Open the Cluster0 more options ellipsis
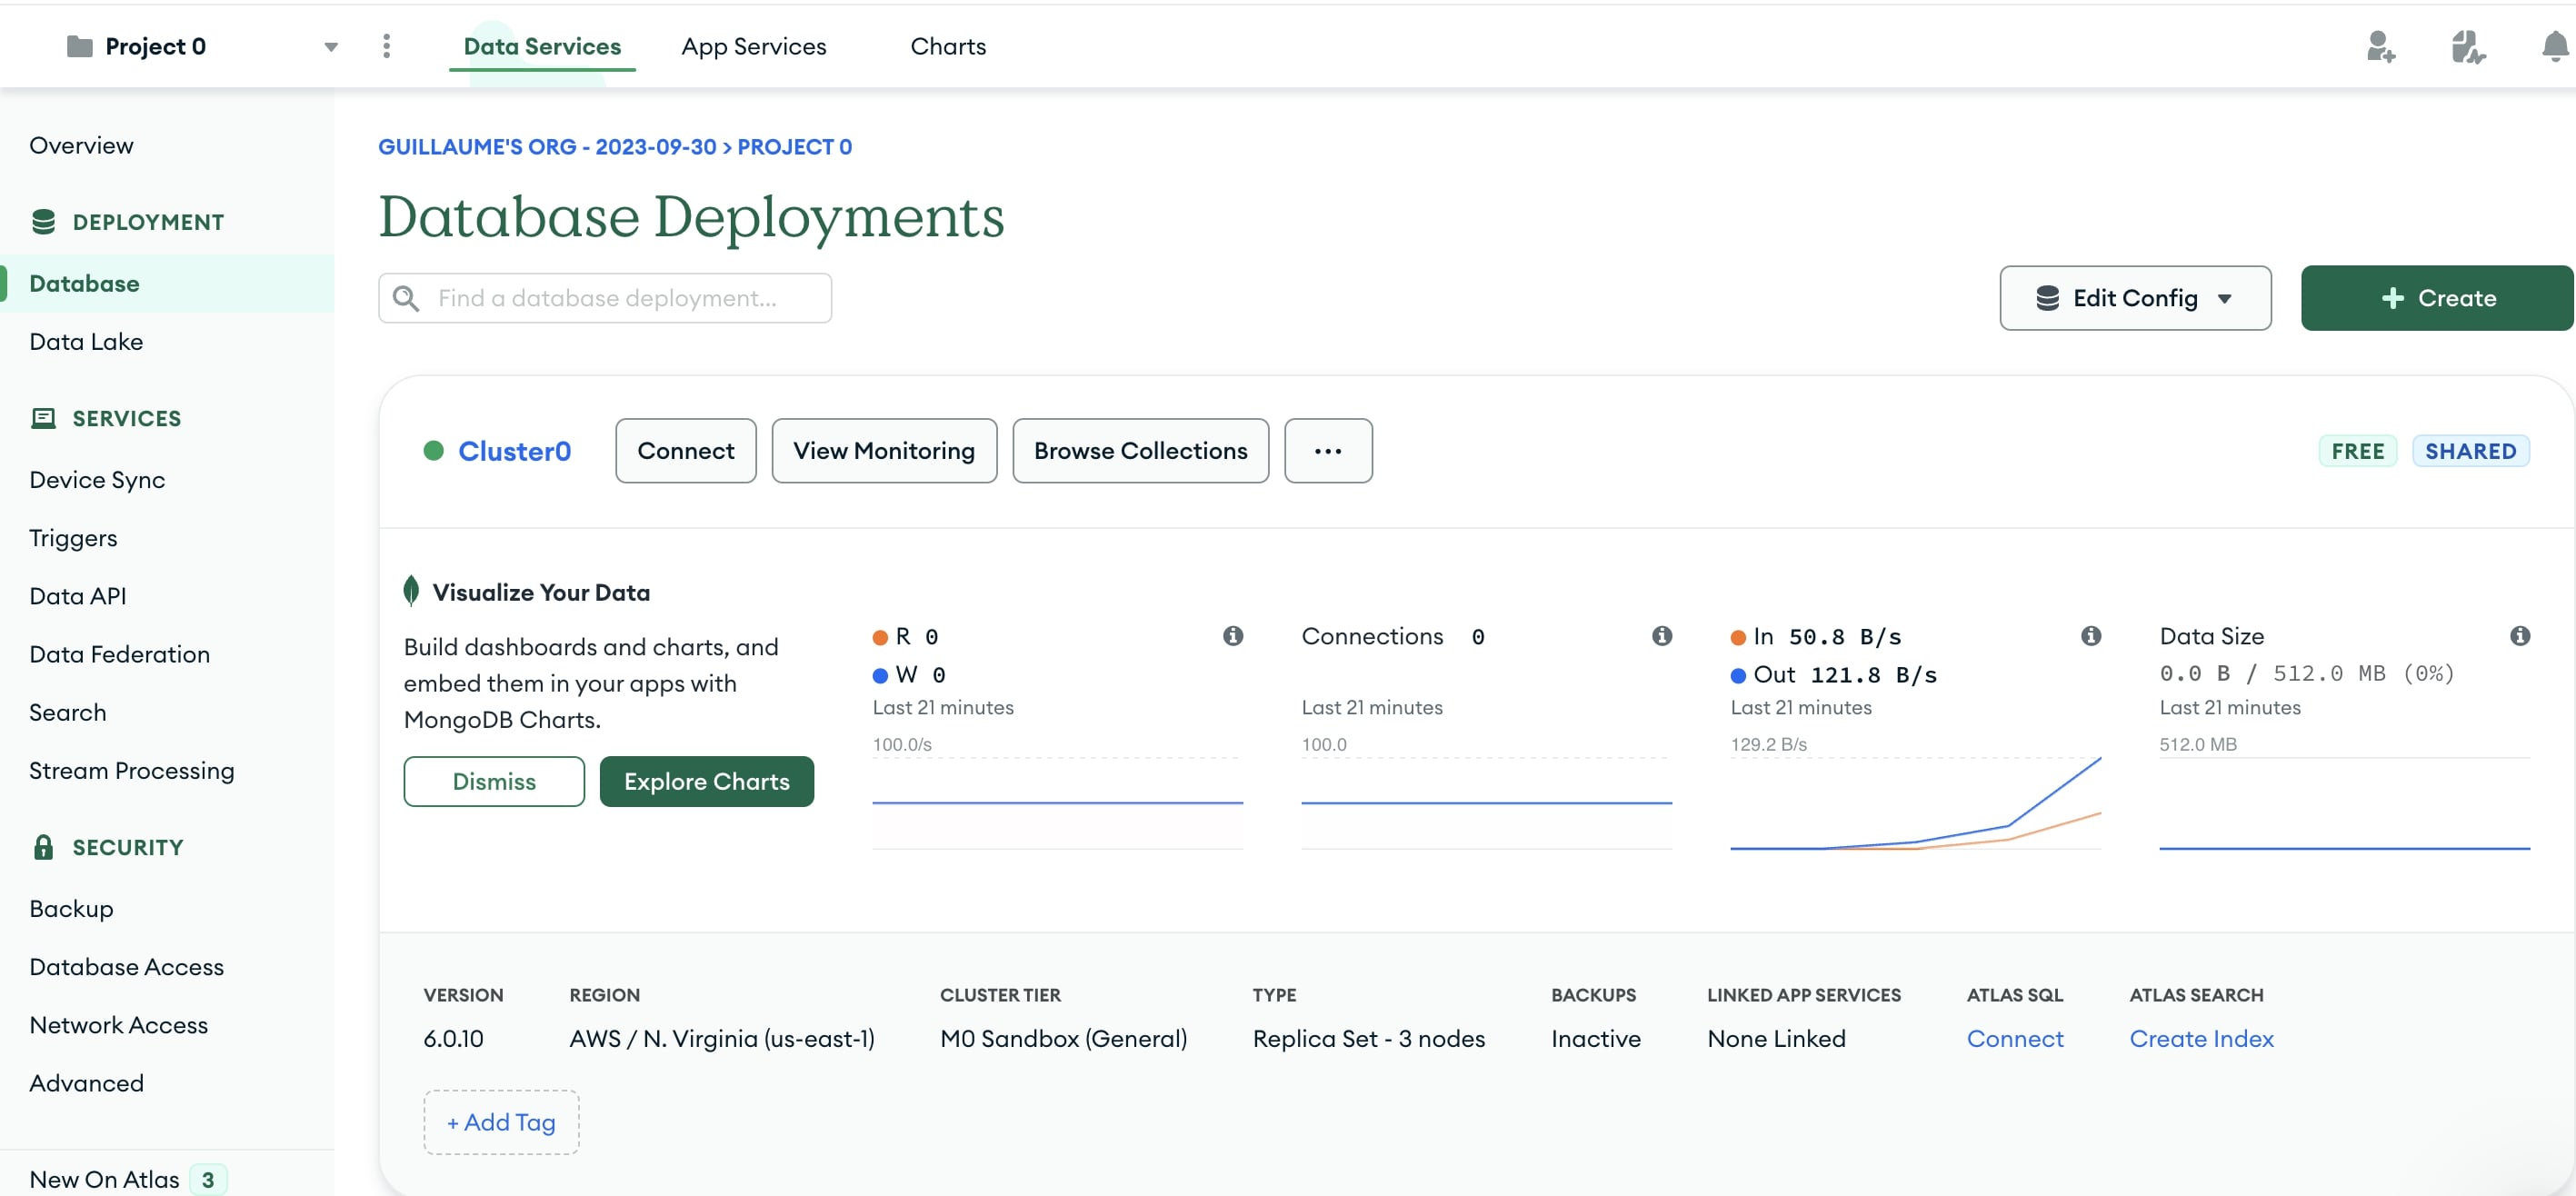Screen dimensions: 2576x1196 [1327, 450]
